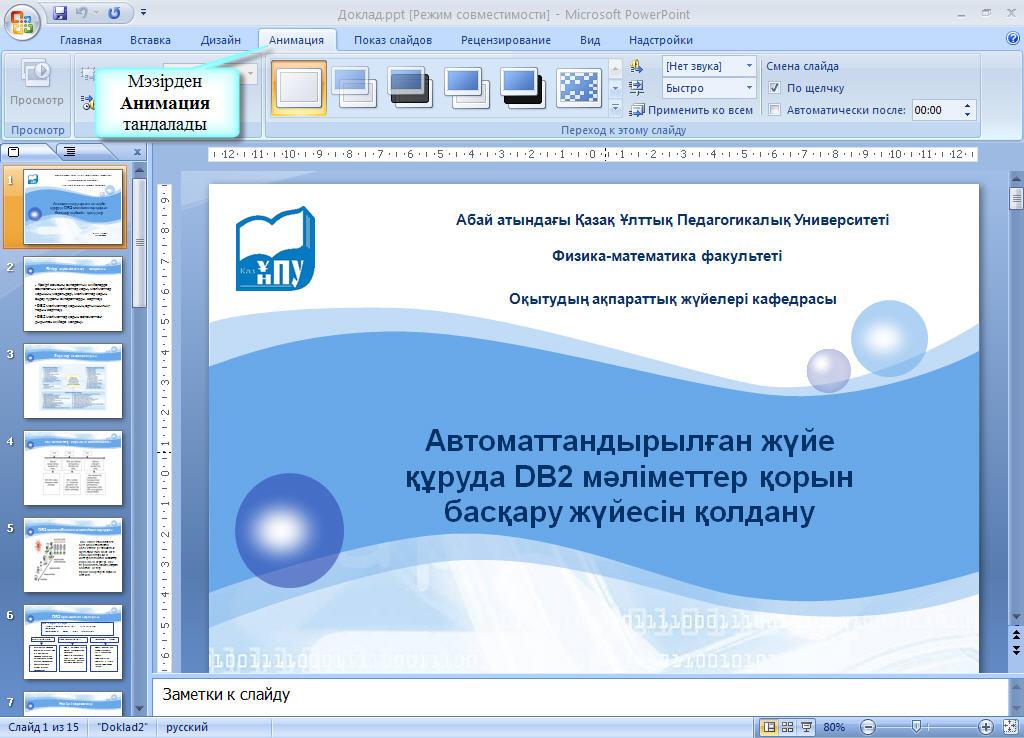1024x738 pixels.
Task: Open the Показ слайдов tab
Action: point(393,40)
